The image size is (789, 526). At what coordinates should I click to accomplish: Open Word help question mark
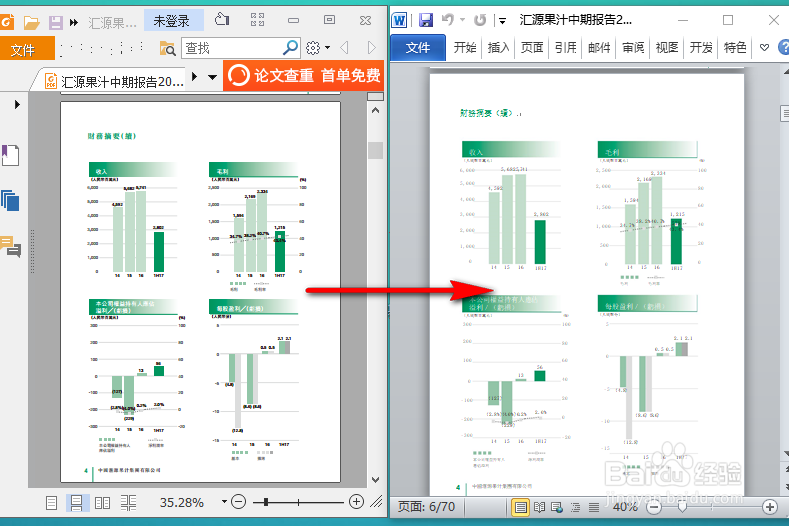pyautogui.click(x=783, y=48)
